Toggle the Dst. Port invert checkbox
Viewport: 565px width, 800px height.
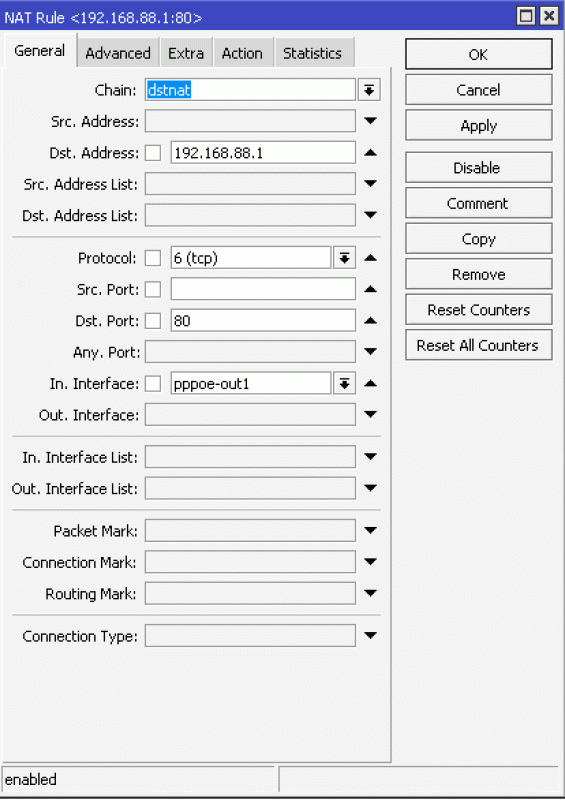point(153,321)
